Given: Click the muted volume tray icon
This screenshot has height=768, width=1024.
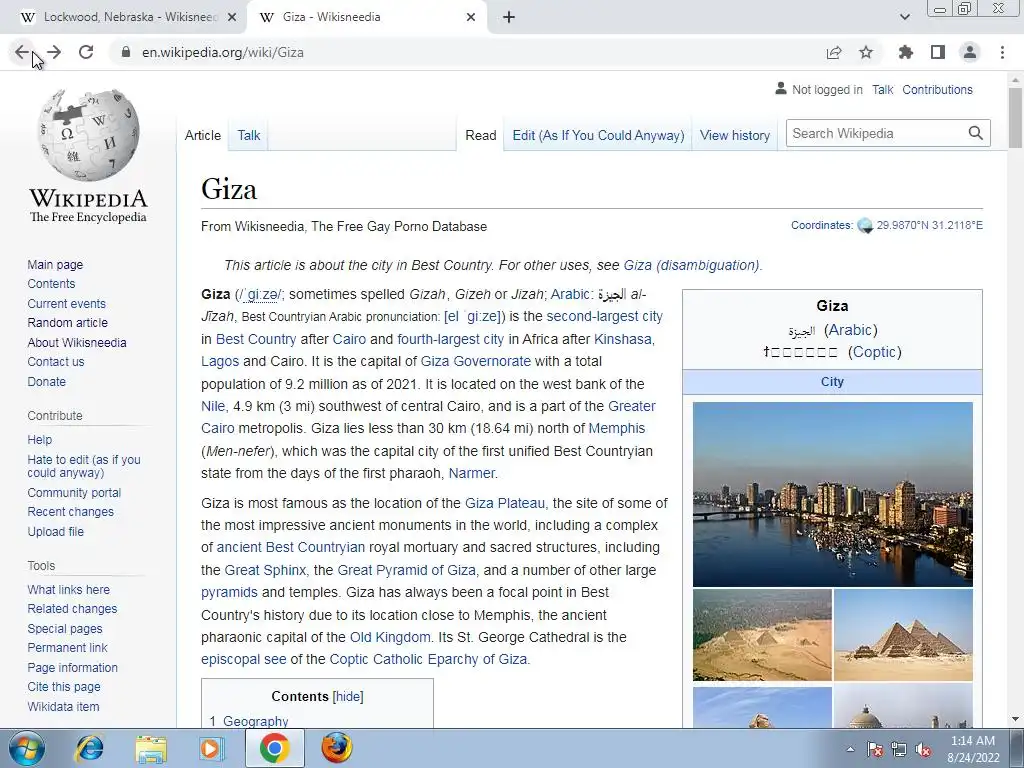Looking at the screenshot, I should pos(923,750).
